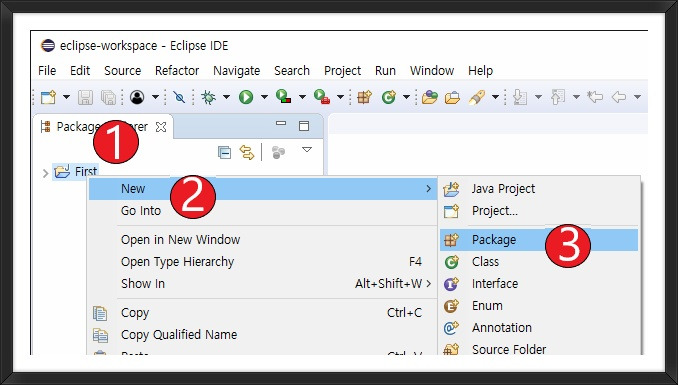
Task: Open the Navigate menu
Action: coord(237,71)
